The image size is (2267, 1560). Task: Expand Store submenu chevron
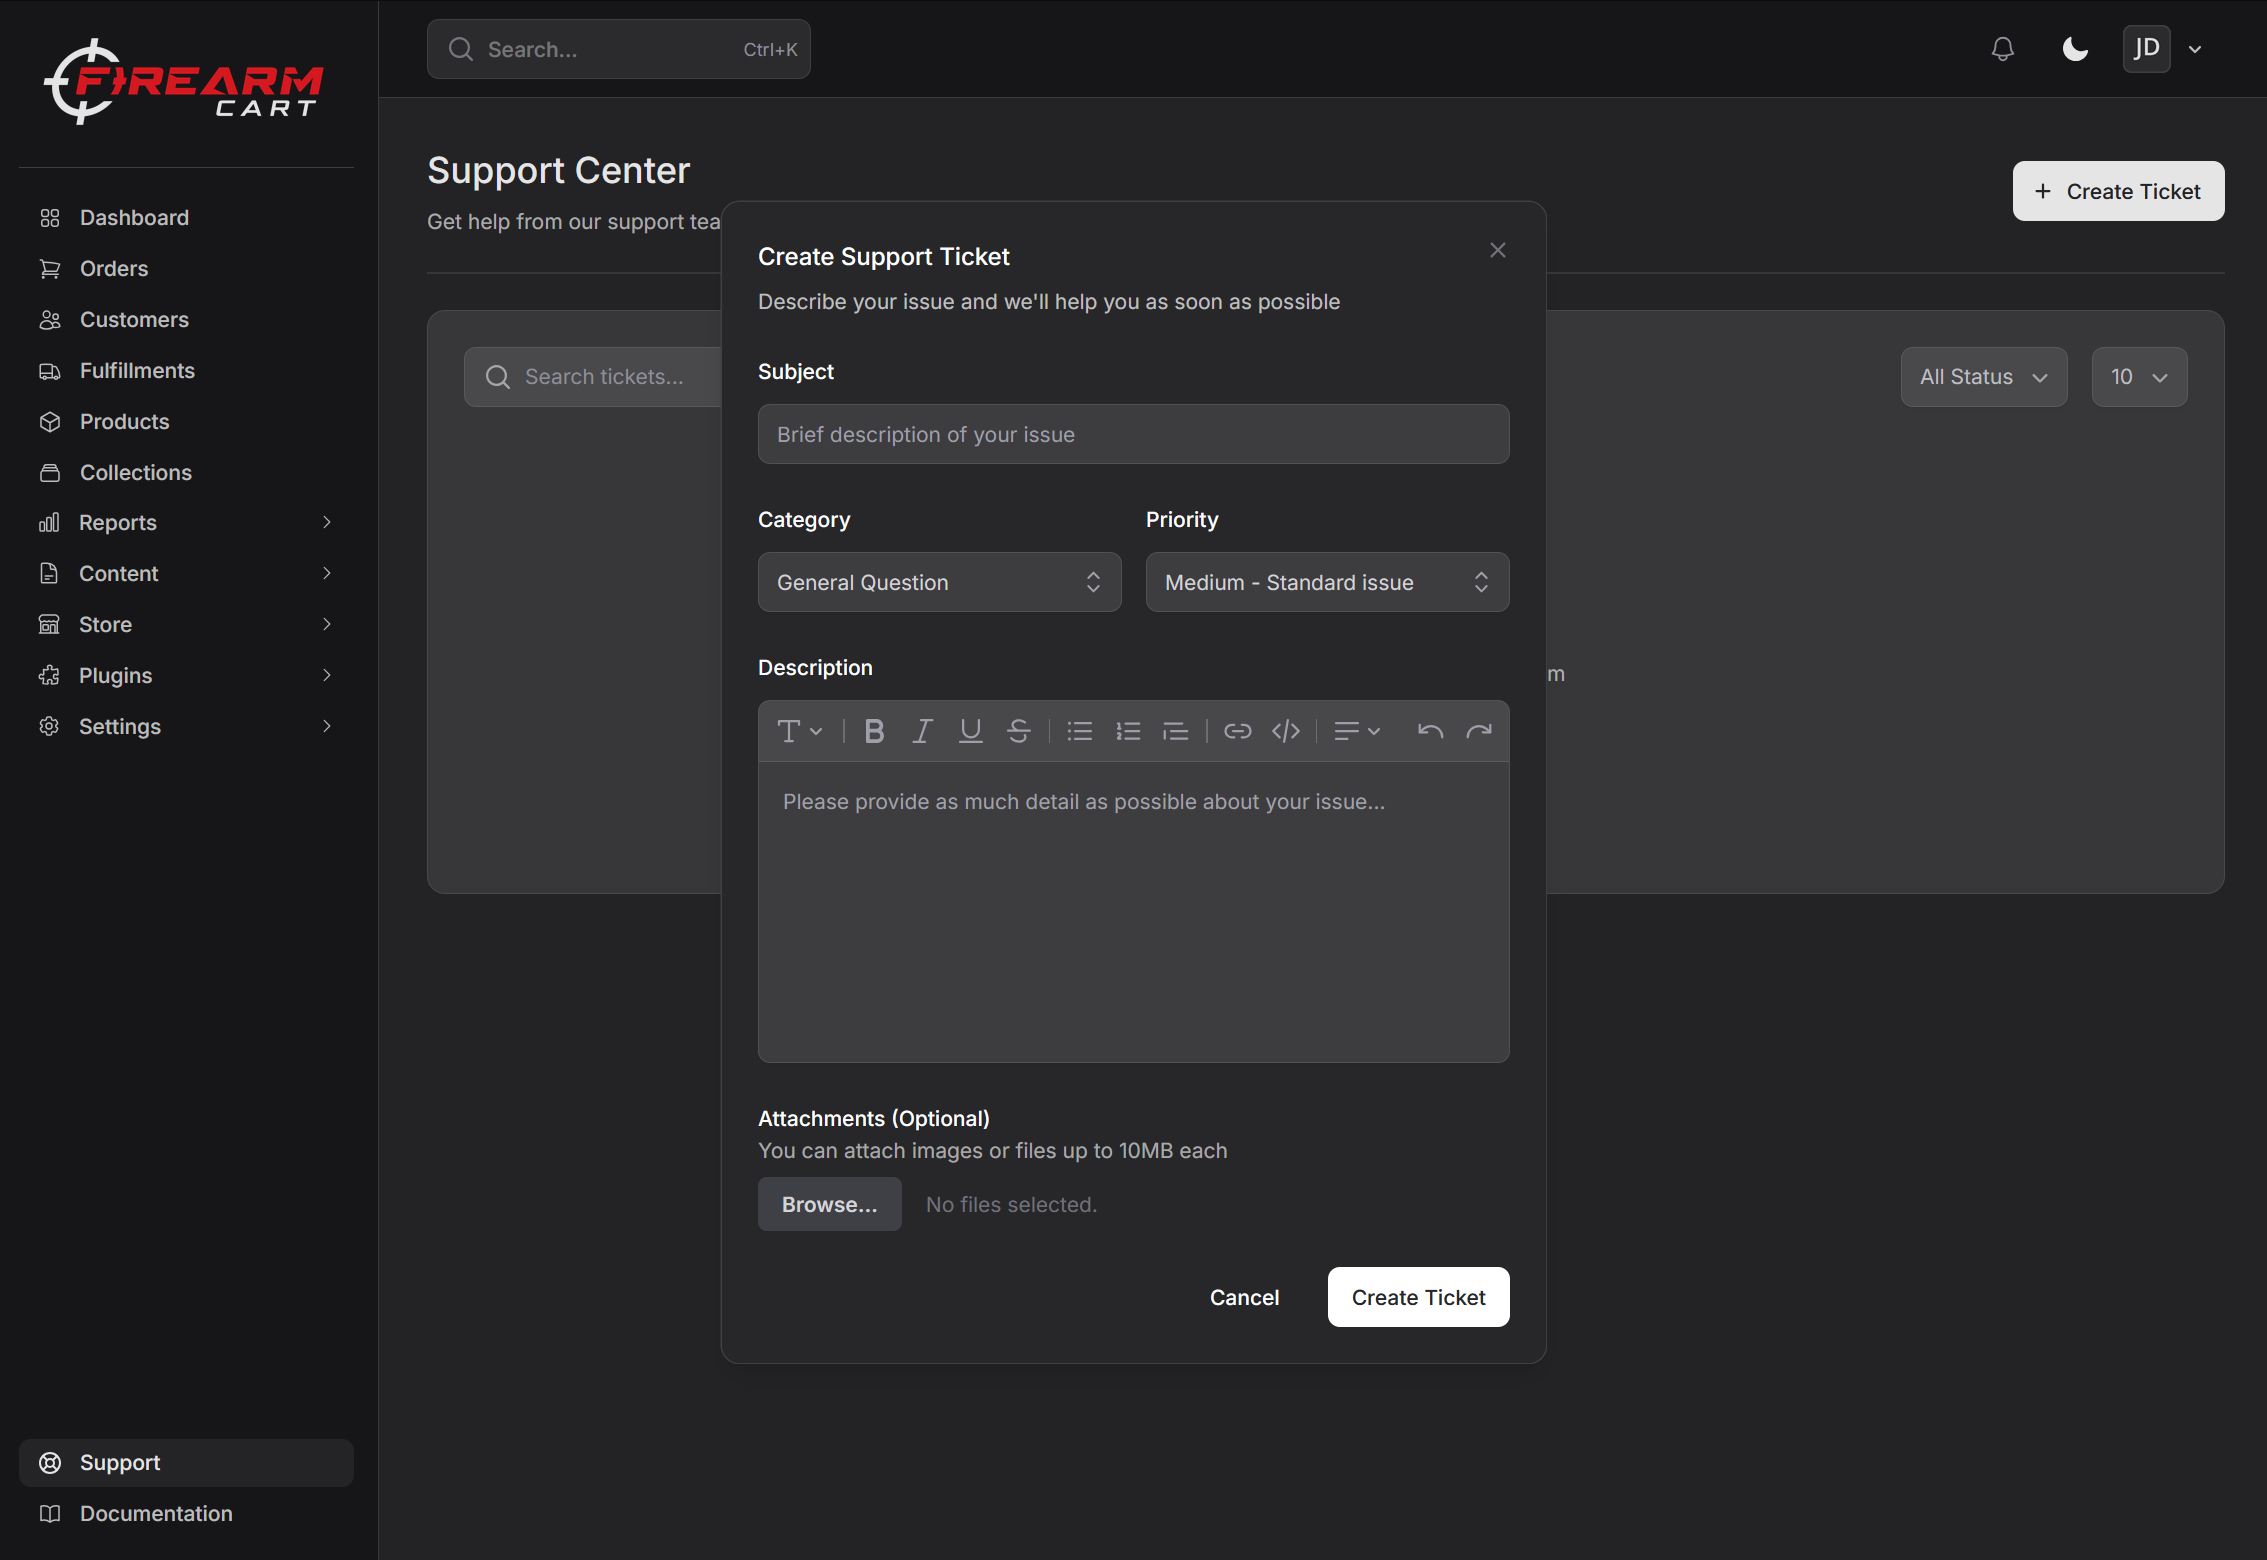pyautogui.click(x=327, y=624)
